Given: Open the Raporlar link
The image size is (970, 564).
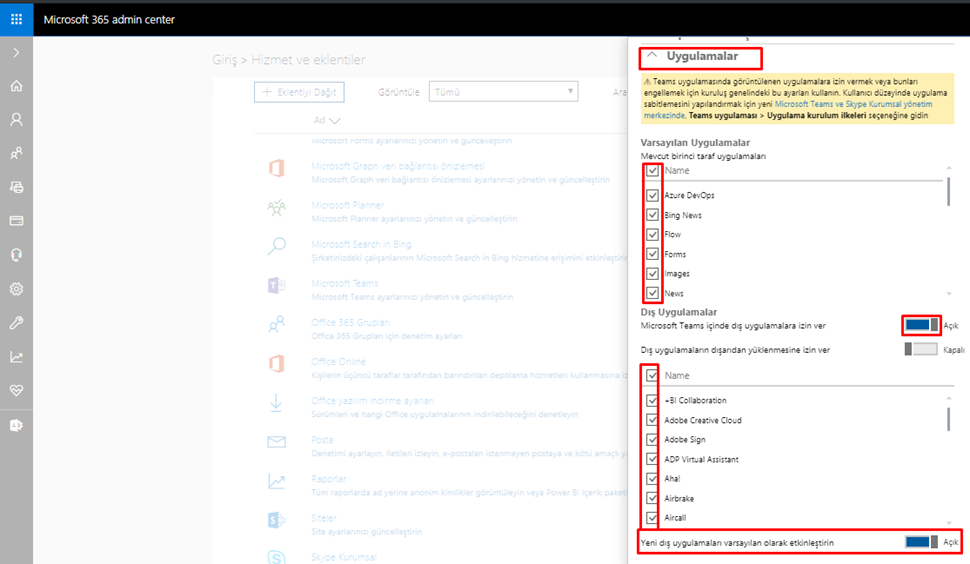Looking at the screenshot, I should tap(328, 479).
